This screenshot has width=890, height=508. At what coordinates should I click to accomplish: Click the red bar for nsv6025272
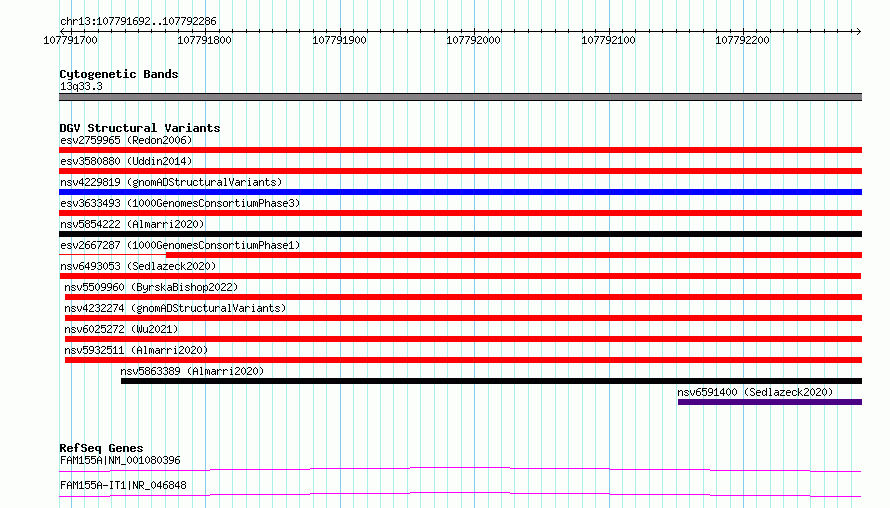pyautogui.click(x=463, y=339)
